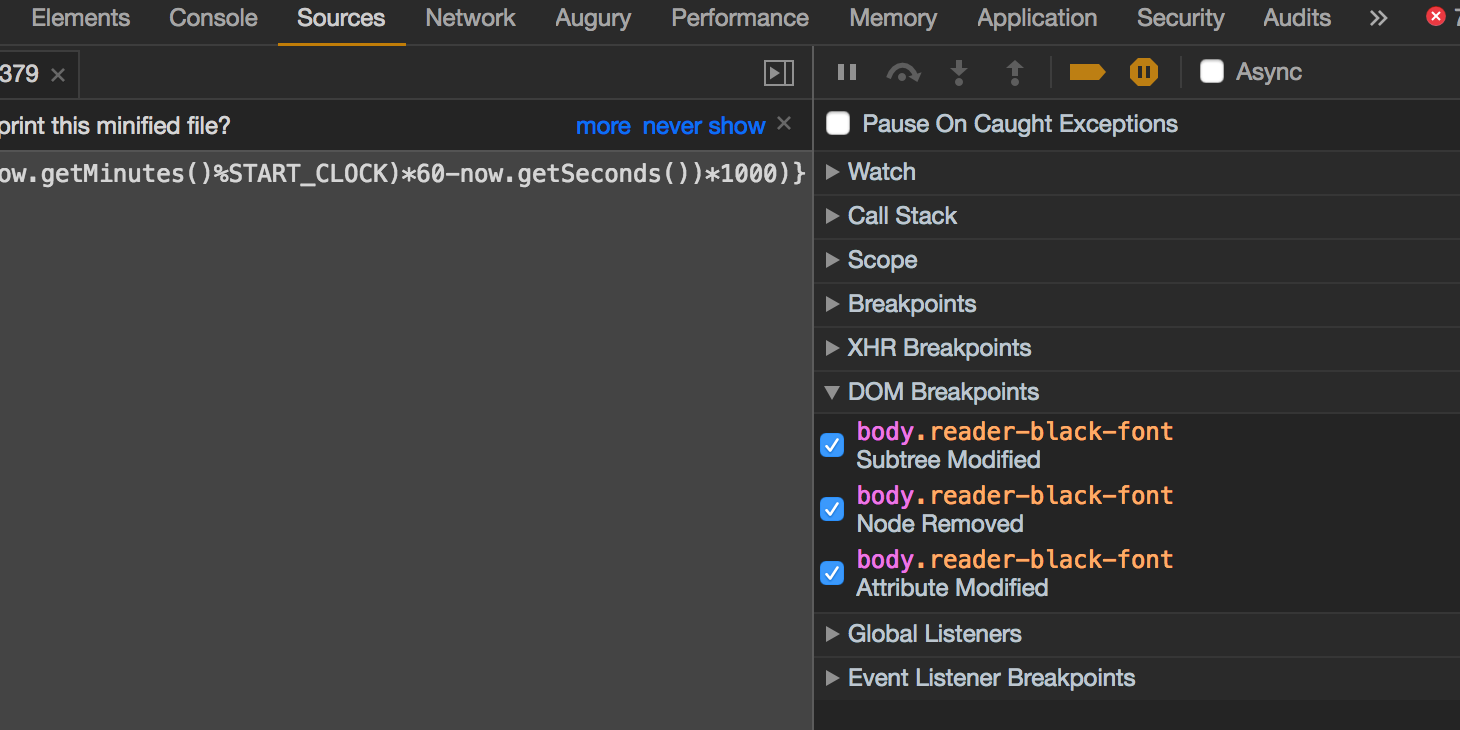
Task: Click the 'never show' link
Action: 704,126
